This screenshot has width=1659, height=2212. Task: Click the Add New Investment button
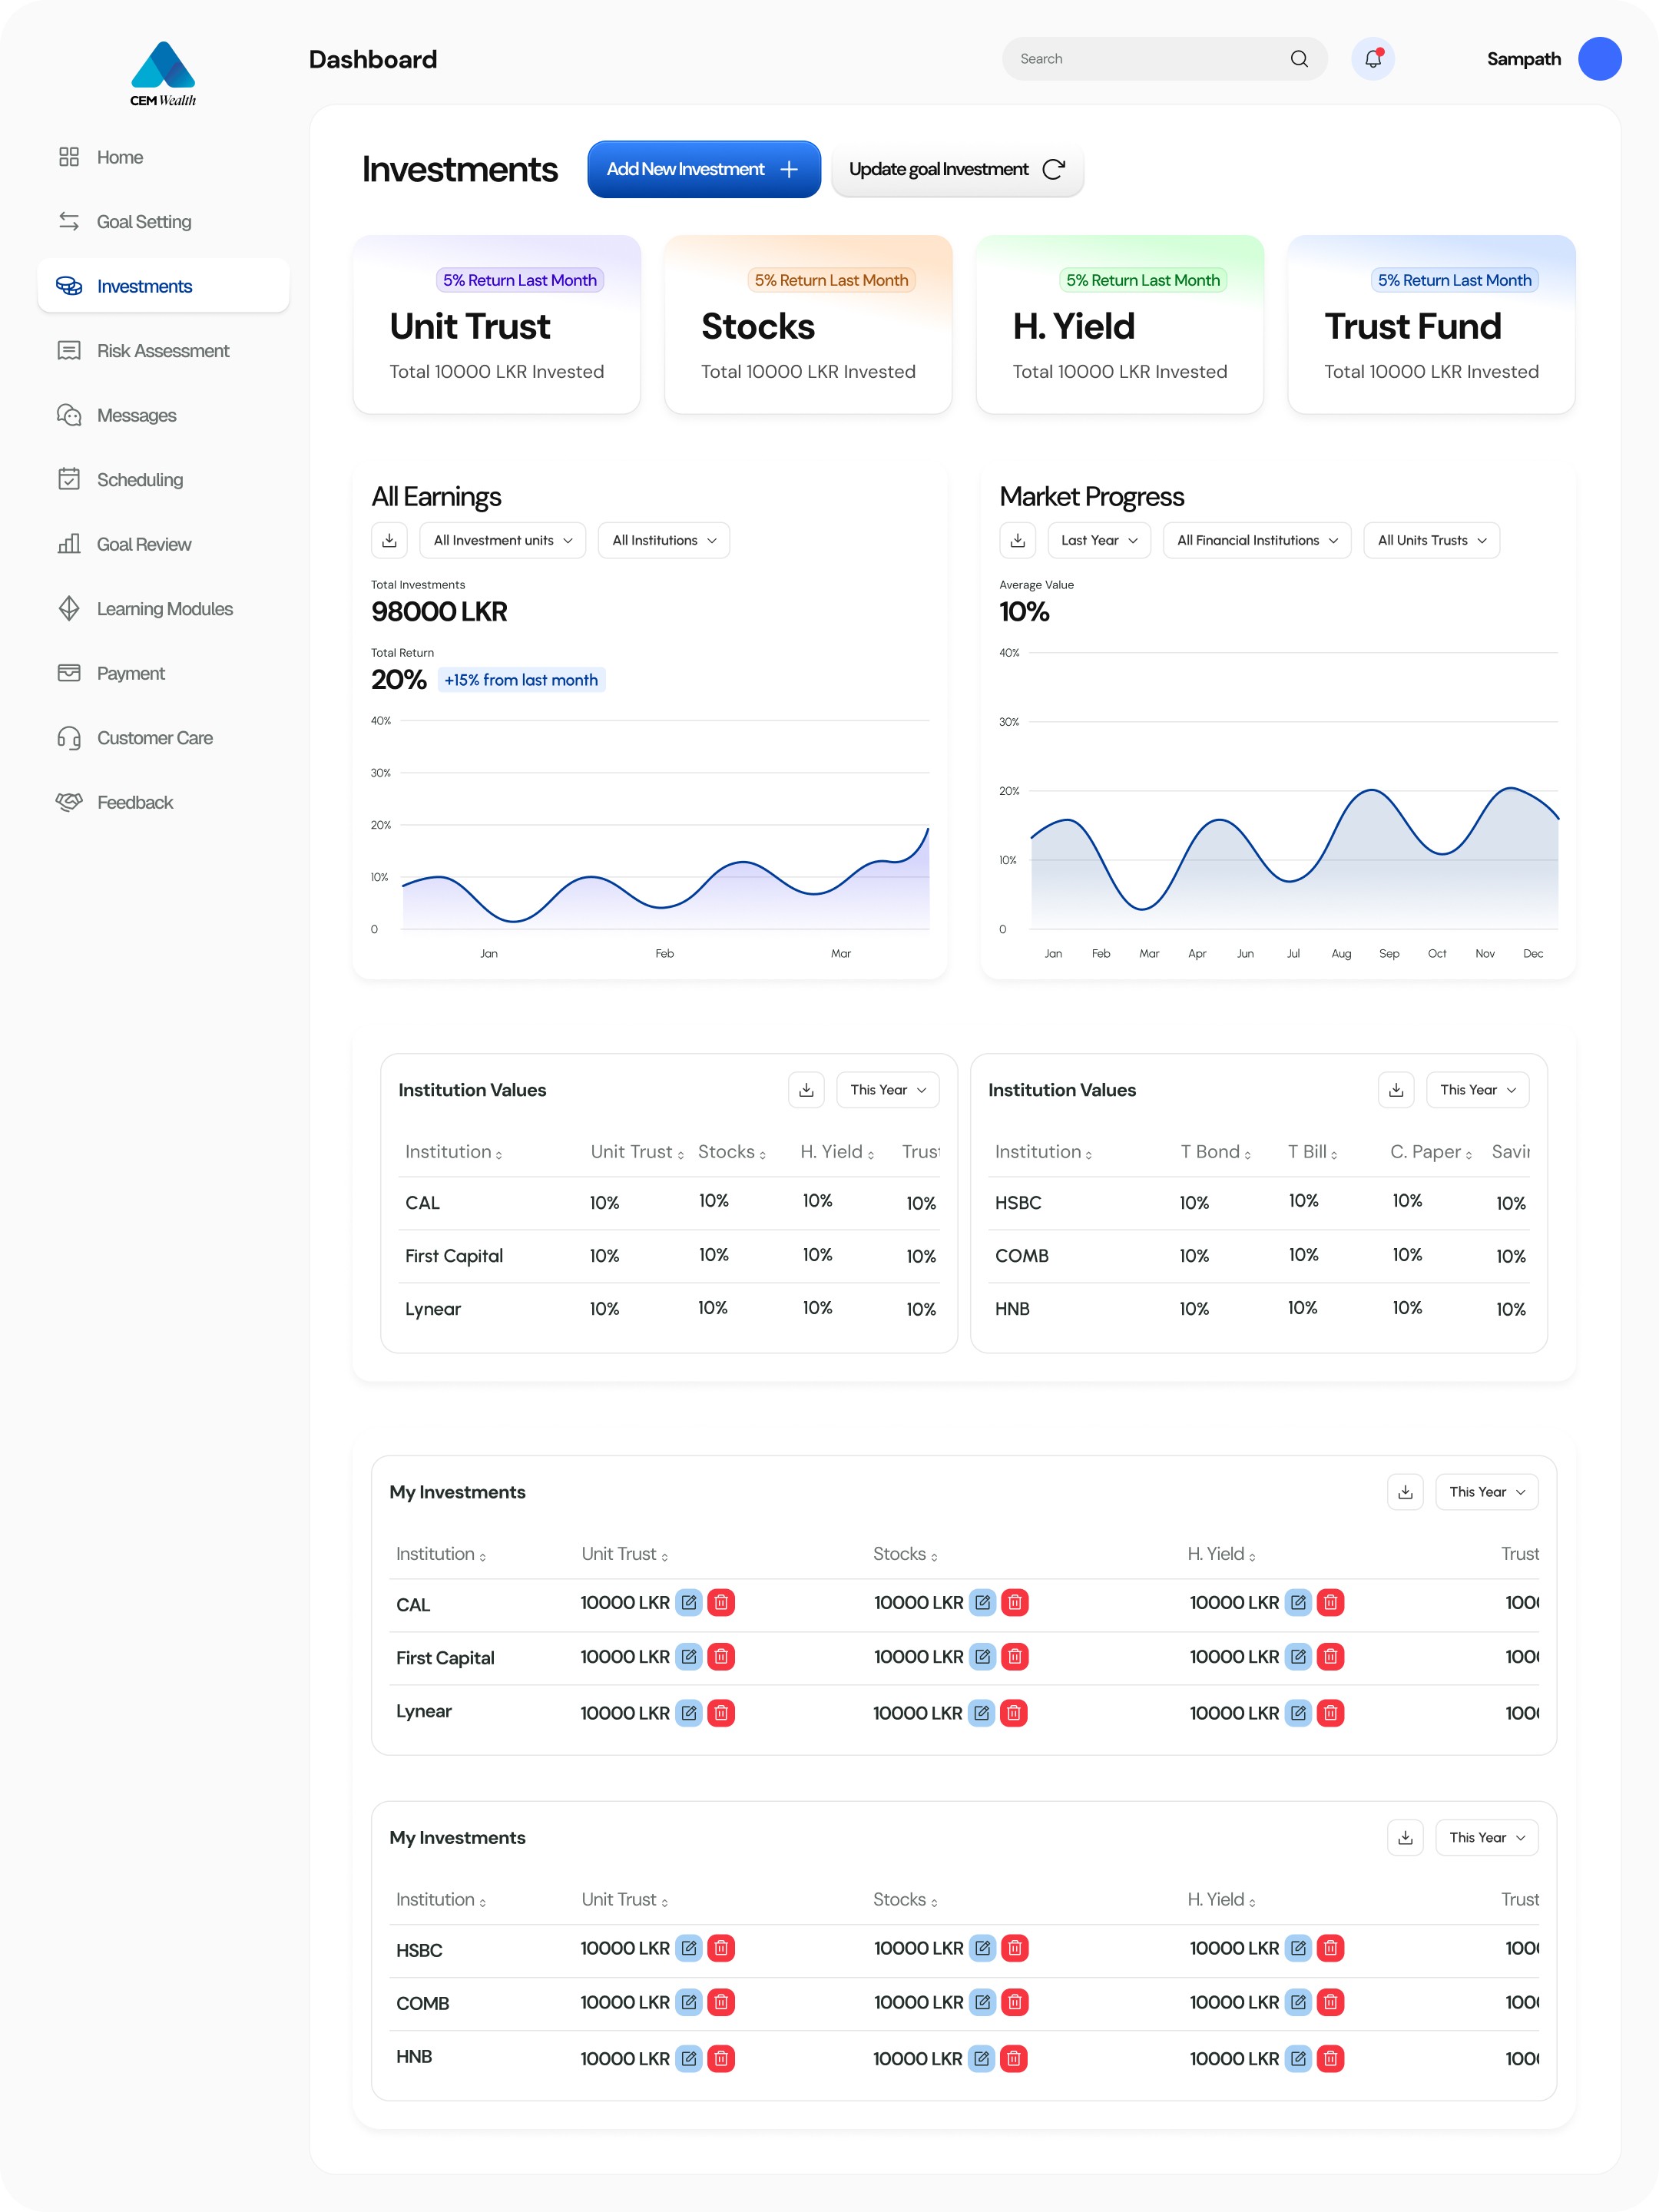pos(703,168)
